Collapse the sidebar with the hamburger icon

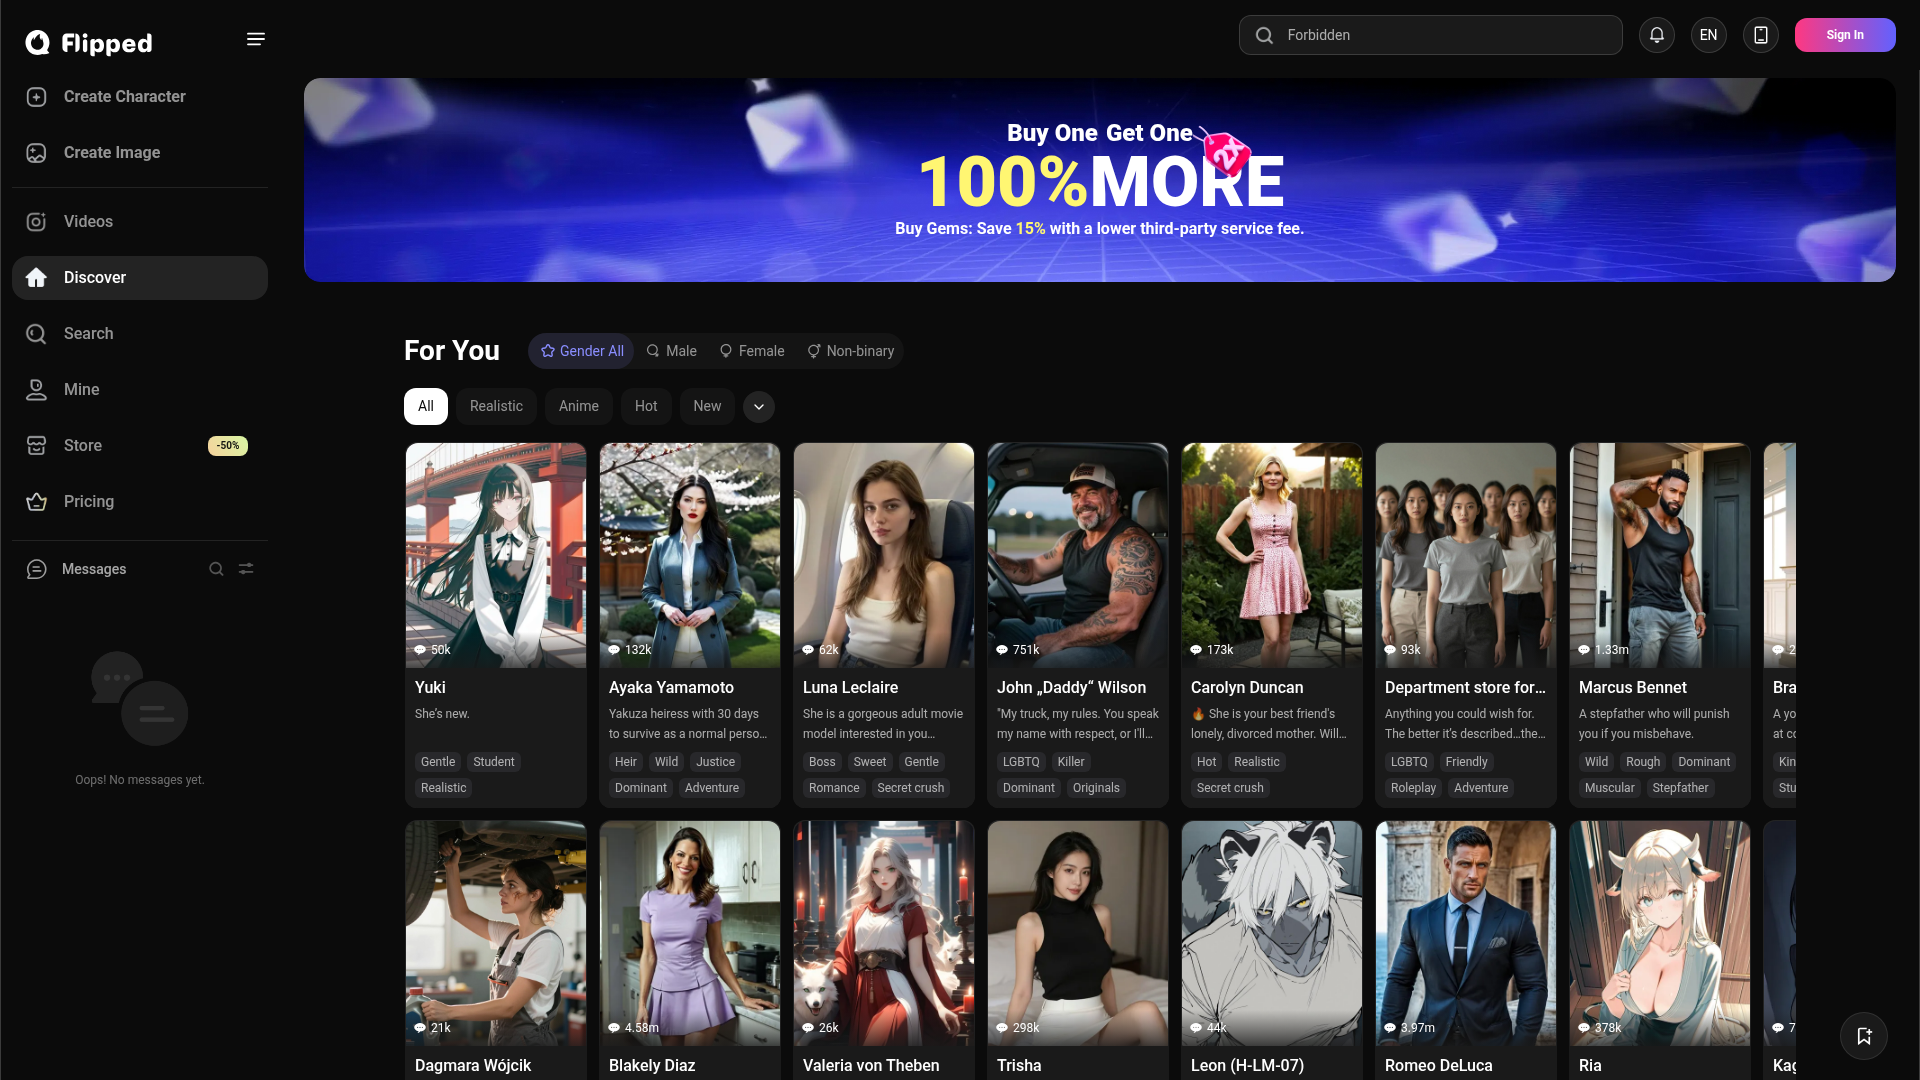256,39
